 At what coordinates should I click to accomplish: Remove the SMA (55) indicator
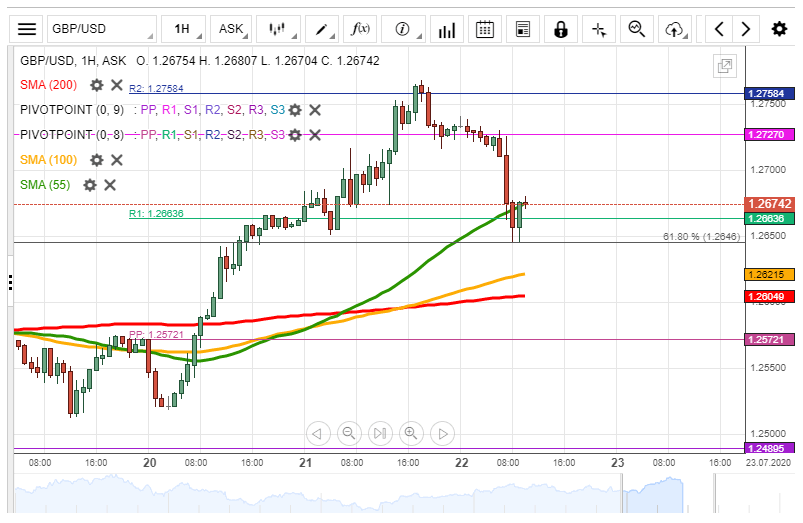110,184
